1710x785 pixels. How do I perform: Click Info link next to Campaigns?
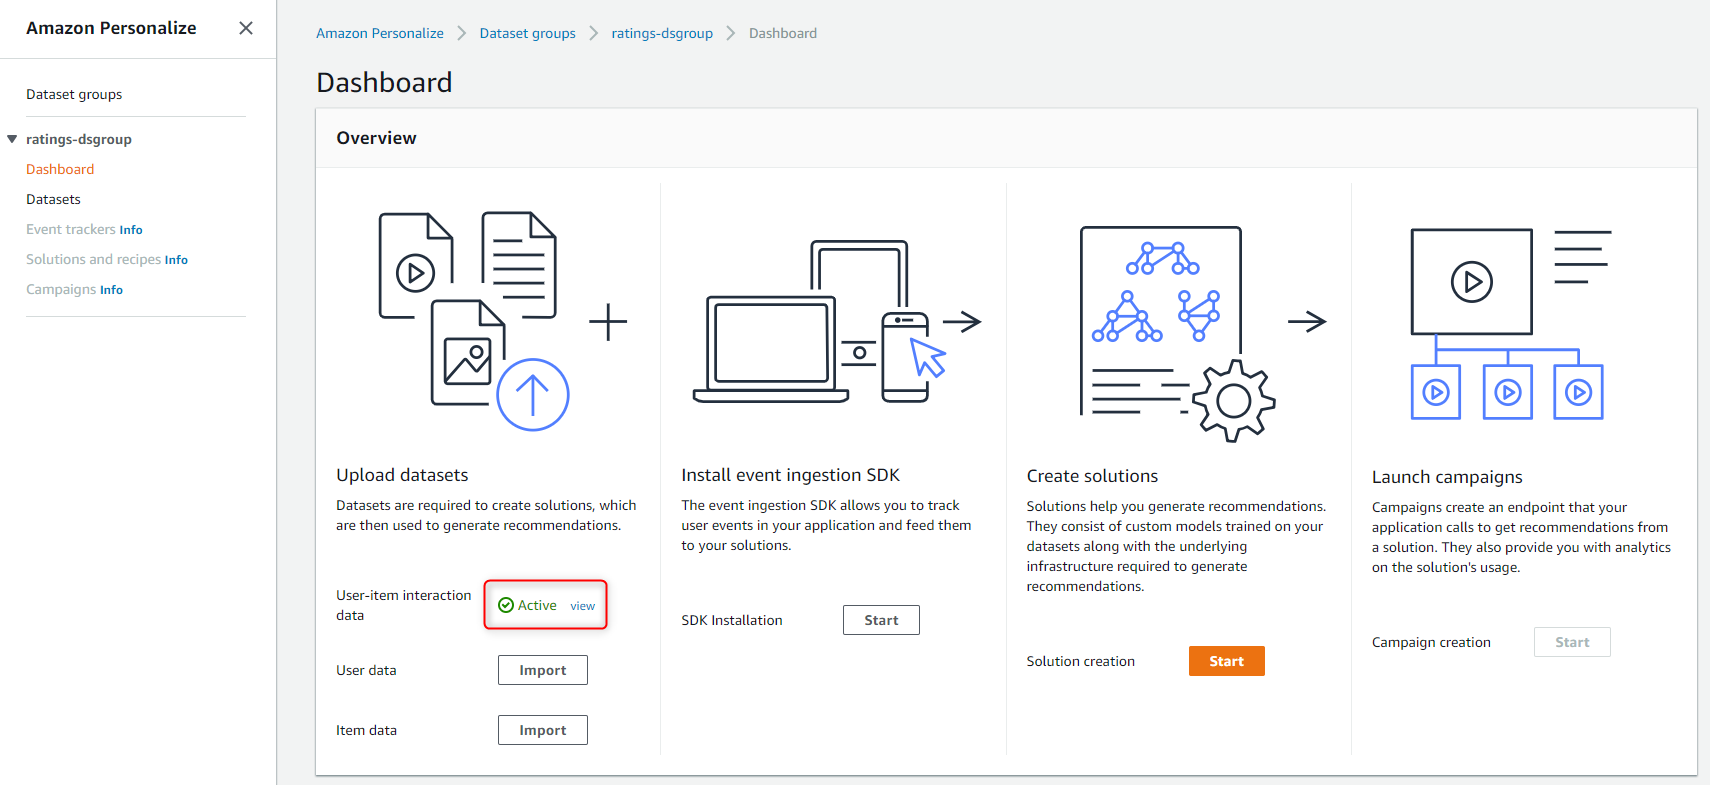coord(111,290)
